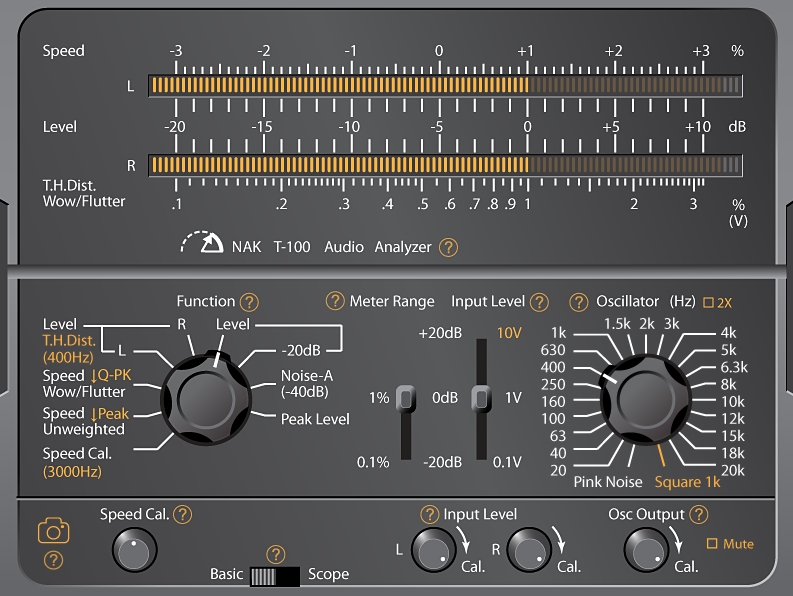The width and height of the screenshot is (793, 596).
Task: Open help icon next to Osc Output
Action: point(698,515)
